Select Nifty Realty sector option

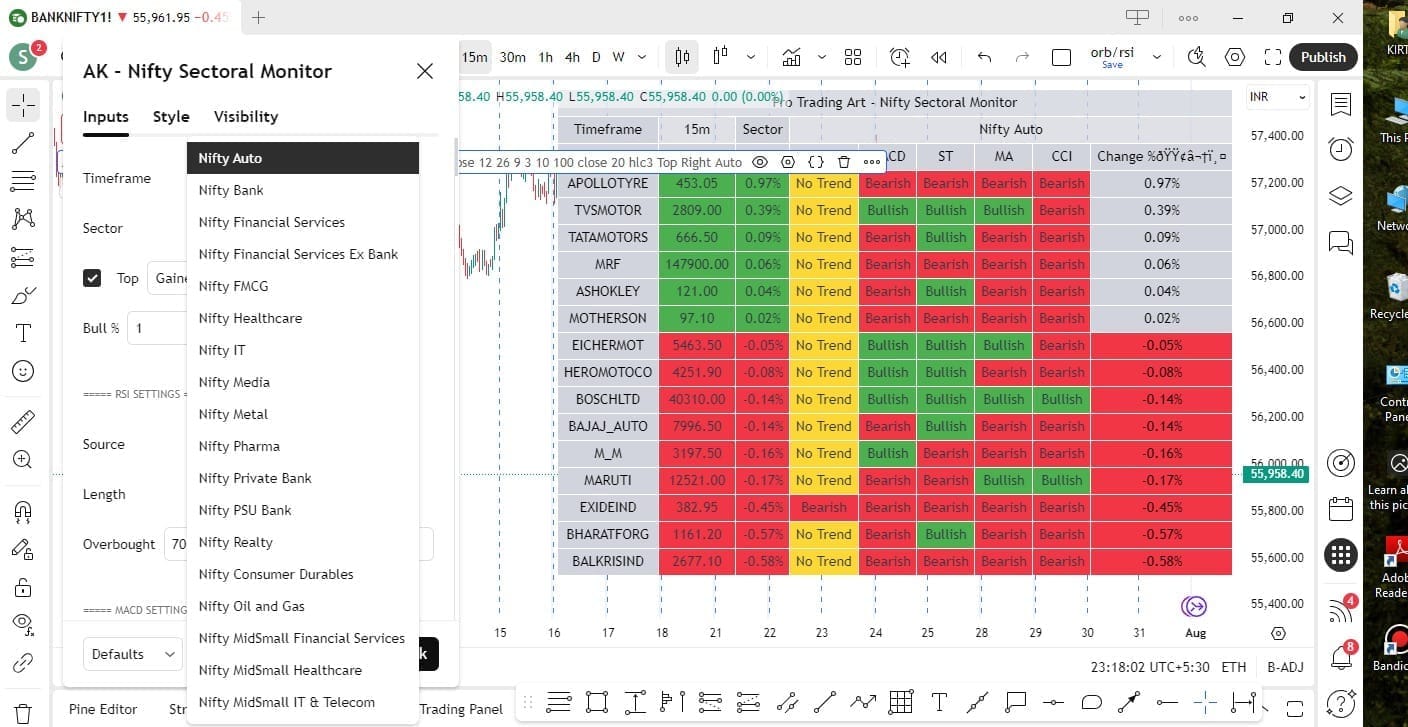point(303,542)
